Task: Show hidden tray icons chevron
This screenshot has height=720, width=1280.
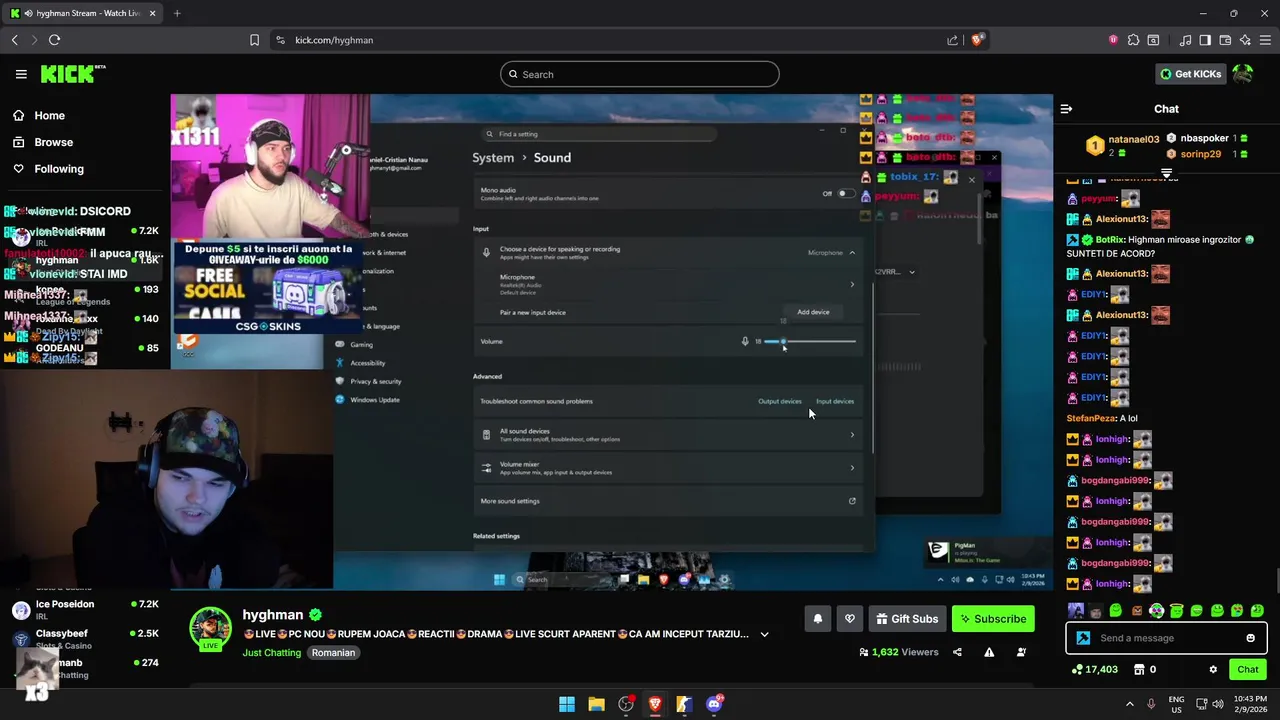Action: (x=1130, y=704)
